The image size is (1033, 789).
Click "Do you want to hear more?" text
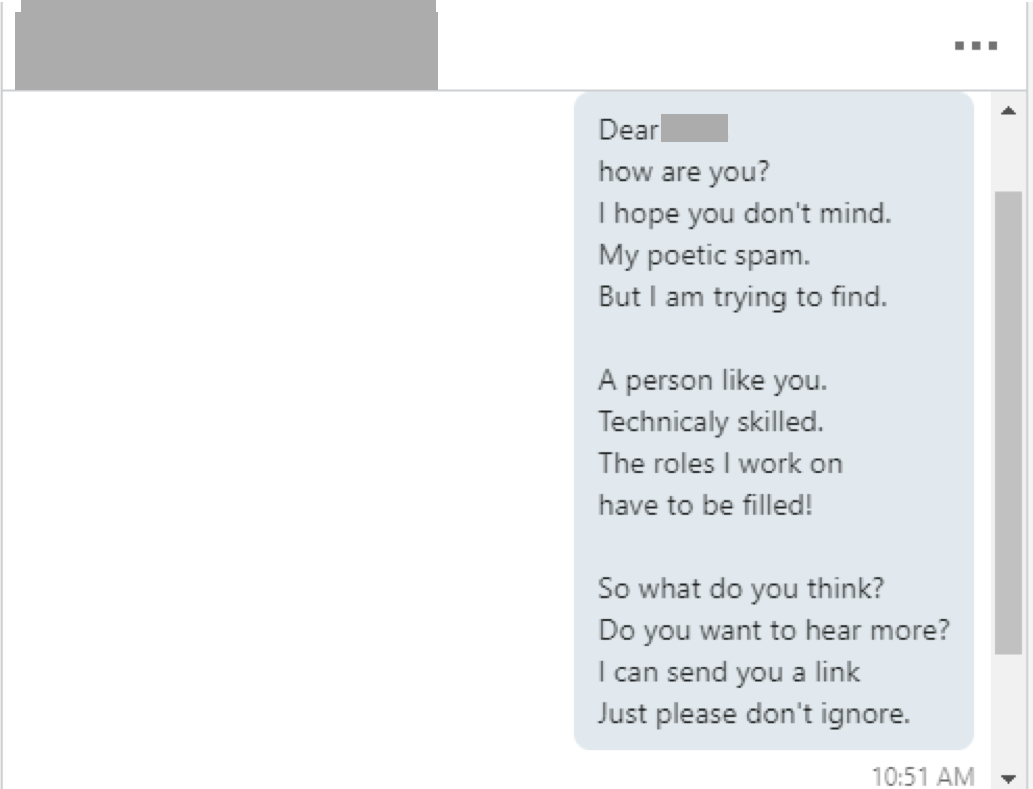coord(774,631)
